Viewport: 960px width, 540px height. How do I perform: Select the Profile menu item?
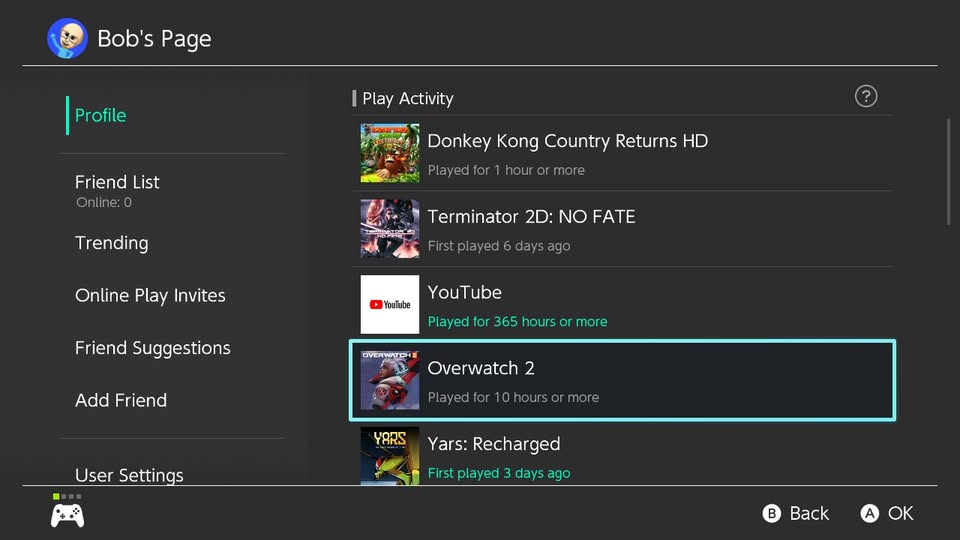[101, 115]
